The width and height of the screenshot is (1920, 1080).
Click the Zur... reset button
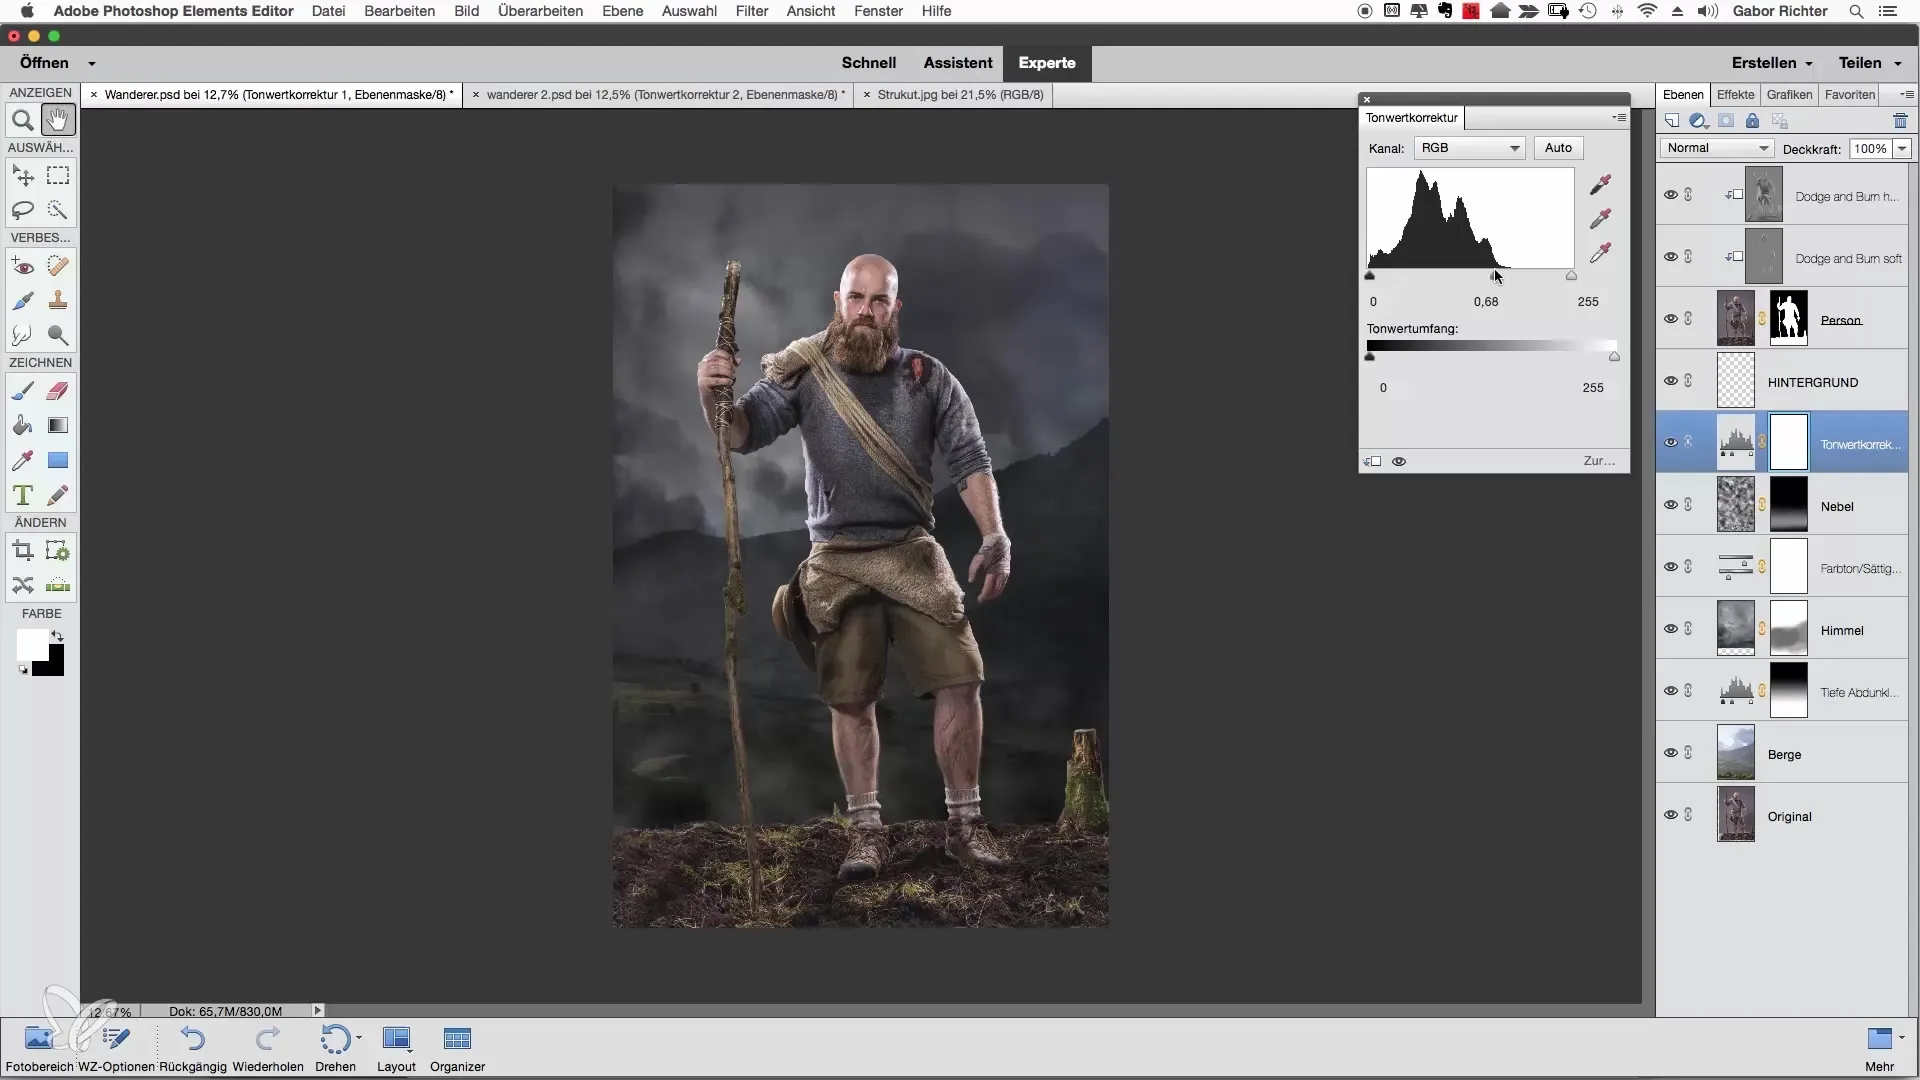pyautogui.click(x=1598, y=461)
